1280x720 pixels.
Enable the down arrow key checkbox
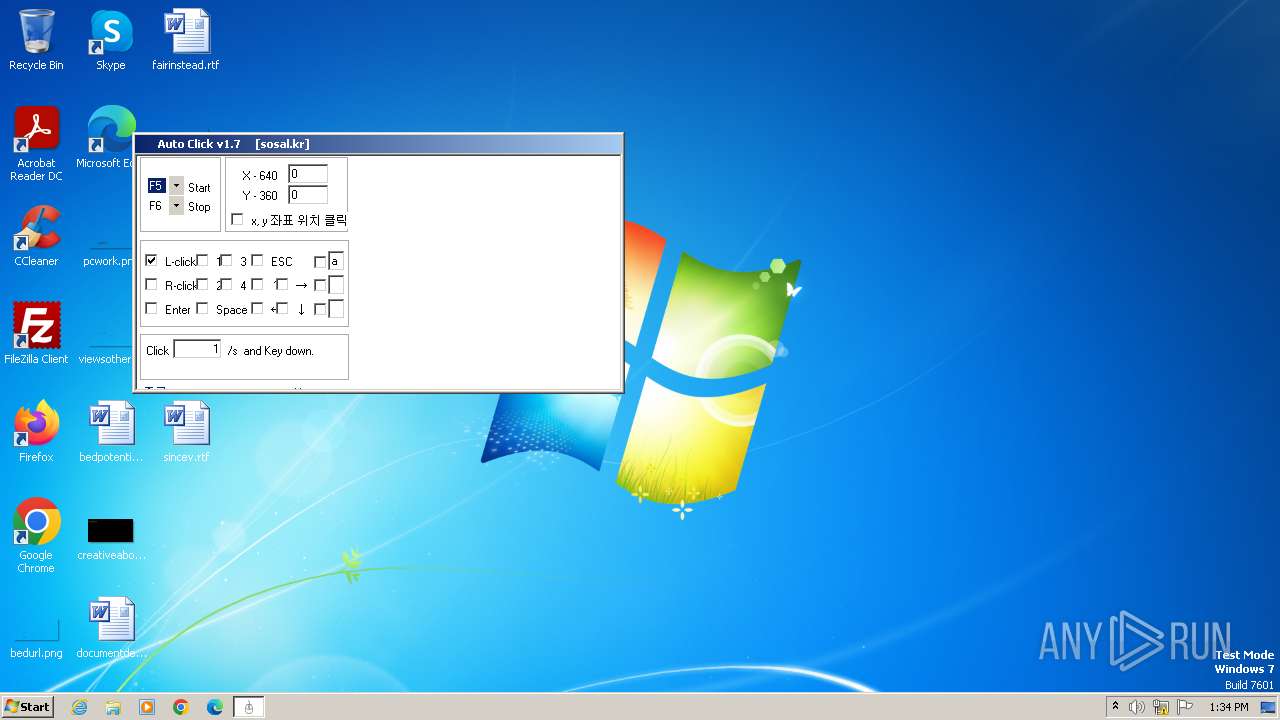tap(282, 309)
